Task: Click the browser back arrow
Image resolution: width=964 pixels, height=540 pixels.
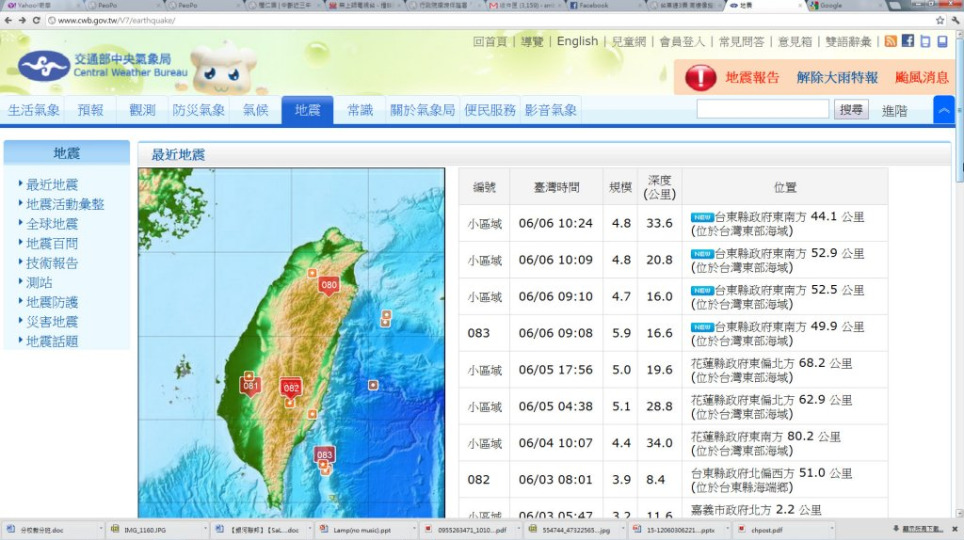Action: [x=7, y=20]
